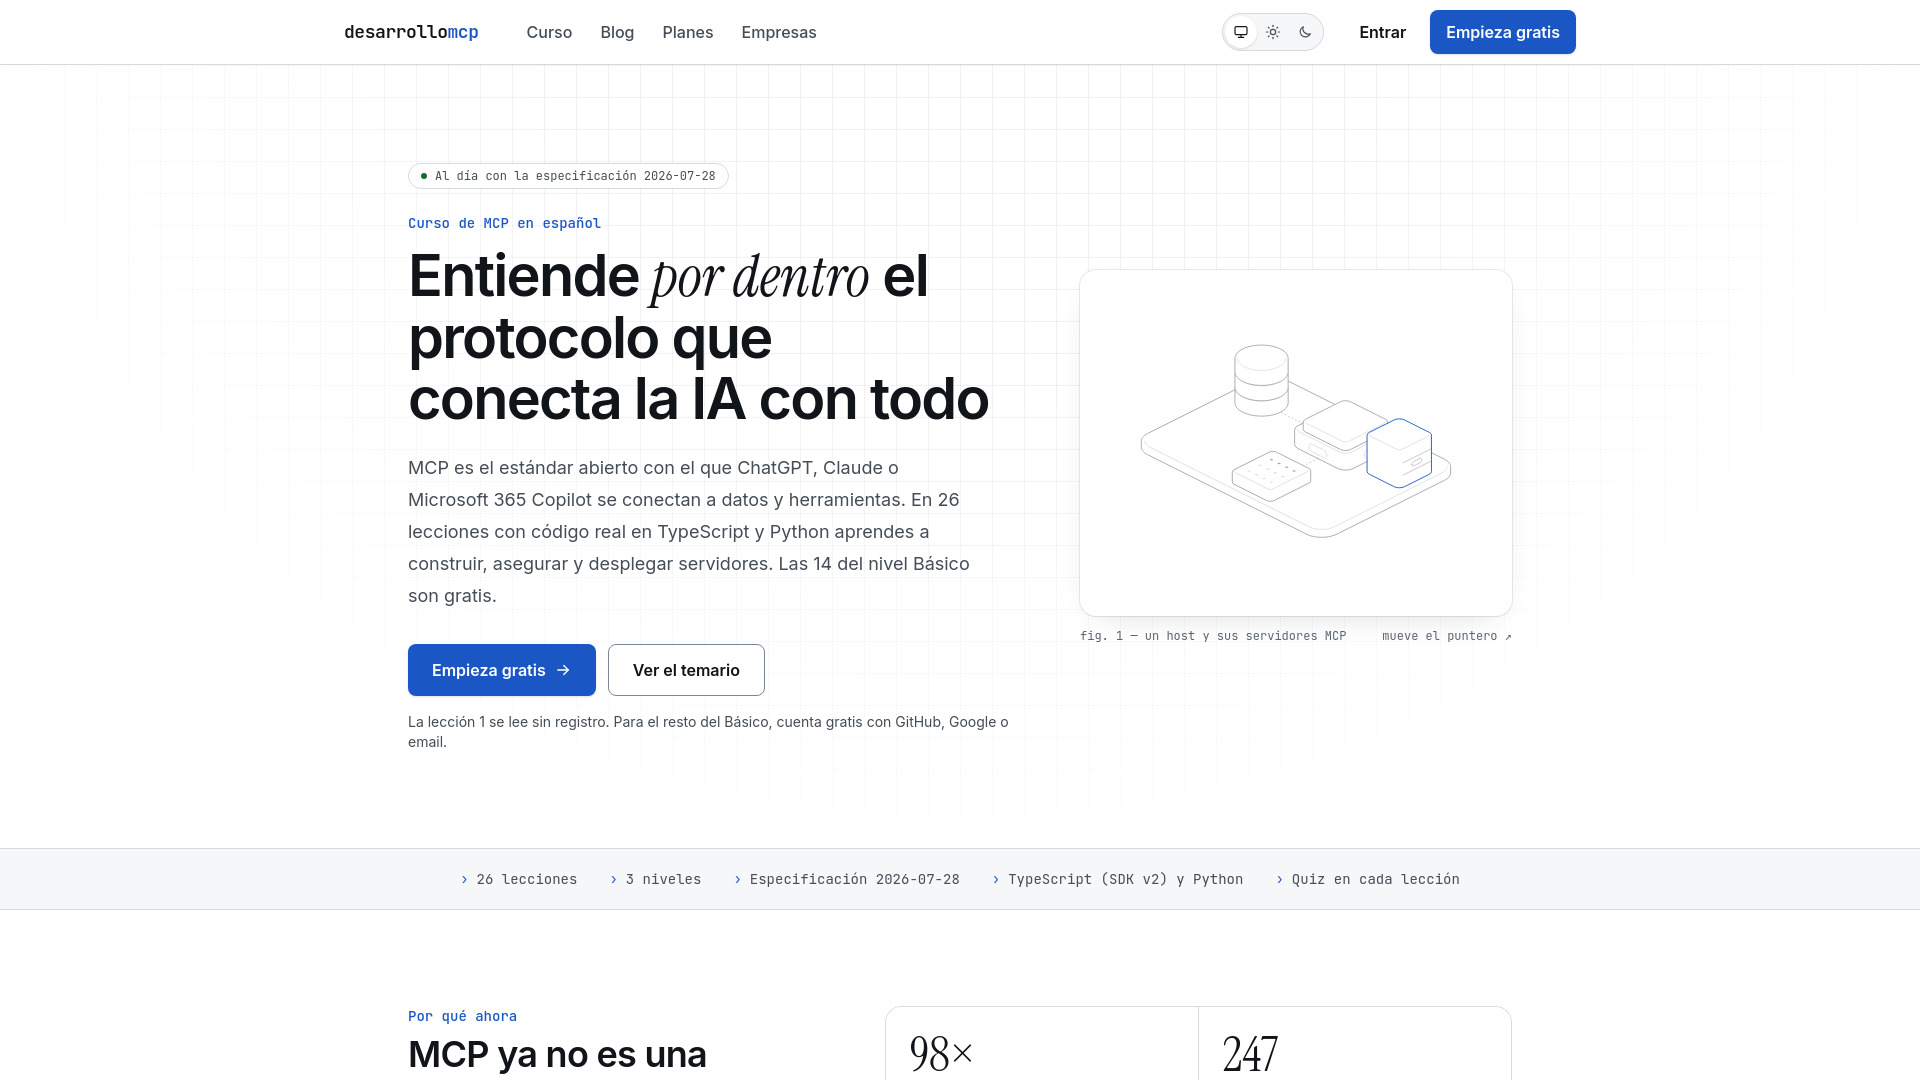Viewport: 1920px width, 1080px height.
Task: Click the database cylinder in illustration
Action: 1261,380
